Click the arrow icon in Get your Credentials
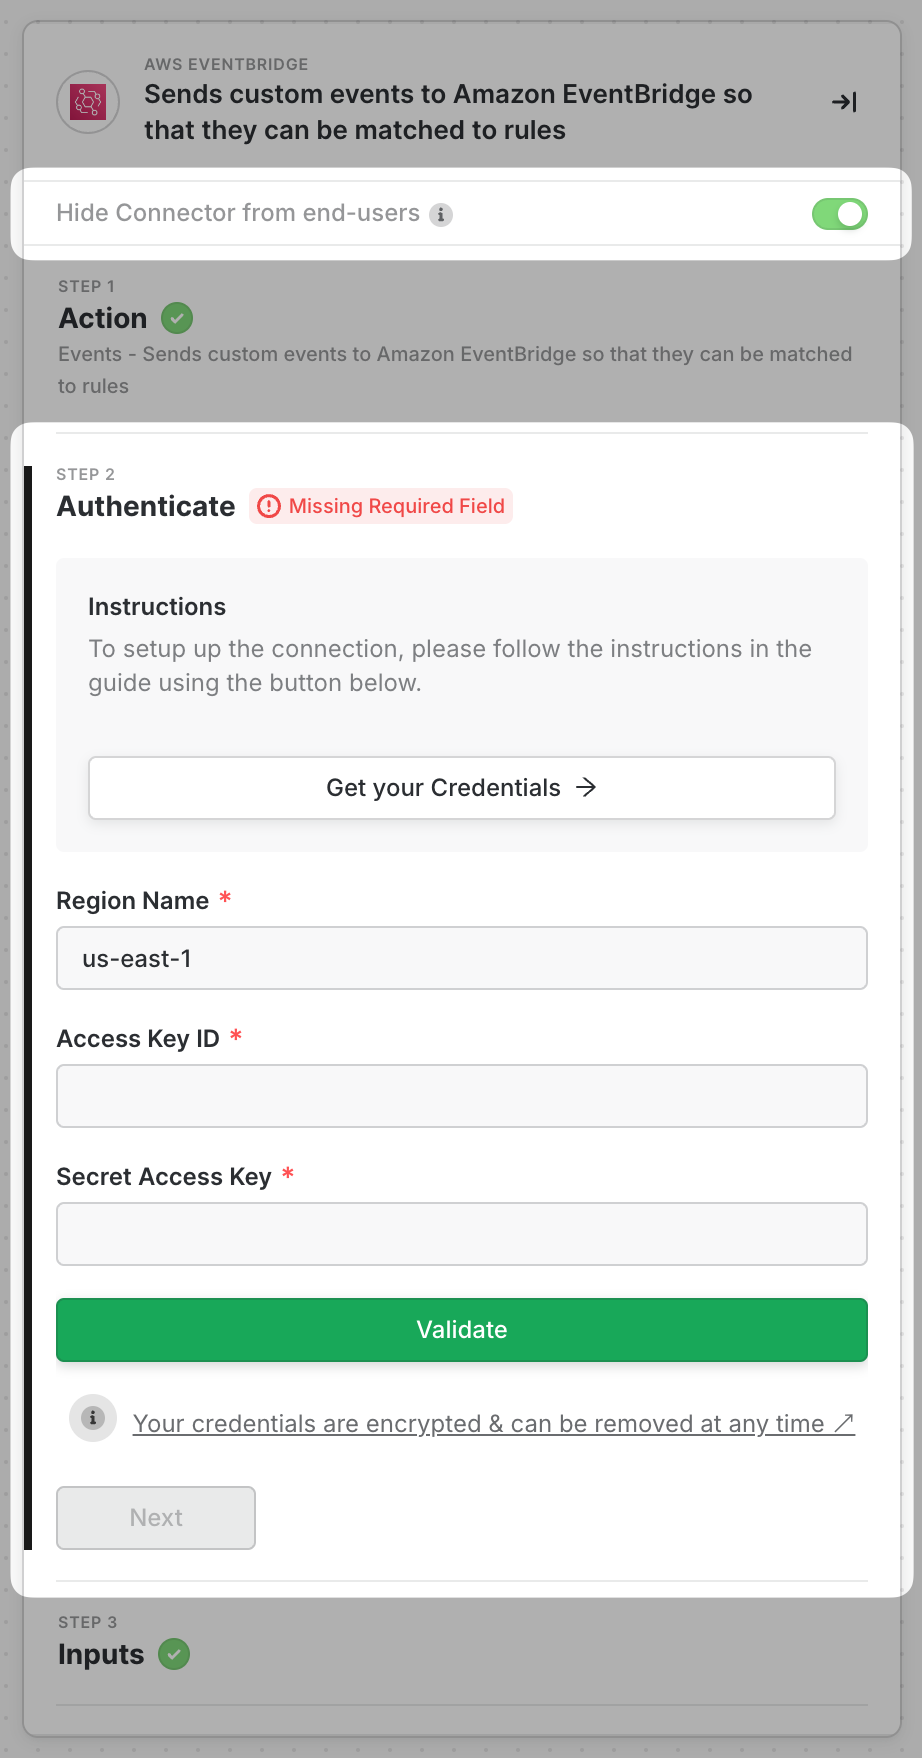Image resolution: width=922 pixels, height=1758 pixels. 587,788
